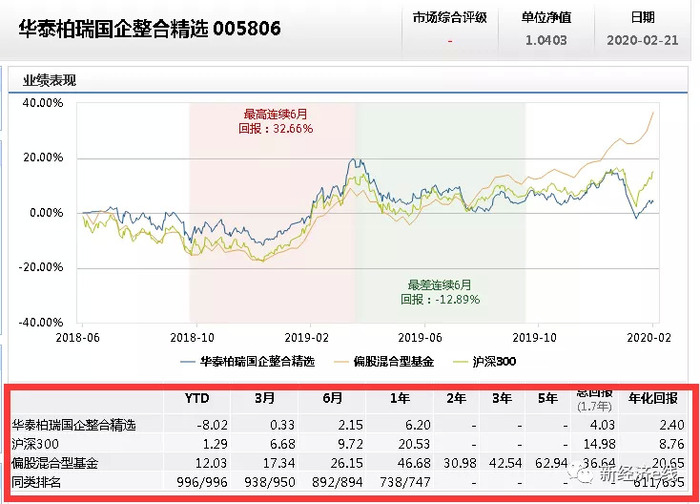The width and height of the screenshot is (700, 504).
Task: Click x-axis label 2019-02
Action: point(306,338)
